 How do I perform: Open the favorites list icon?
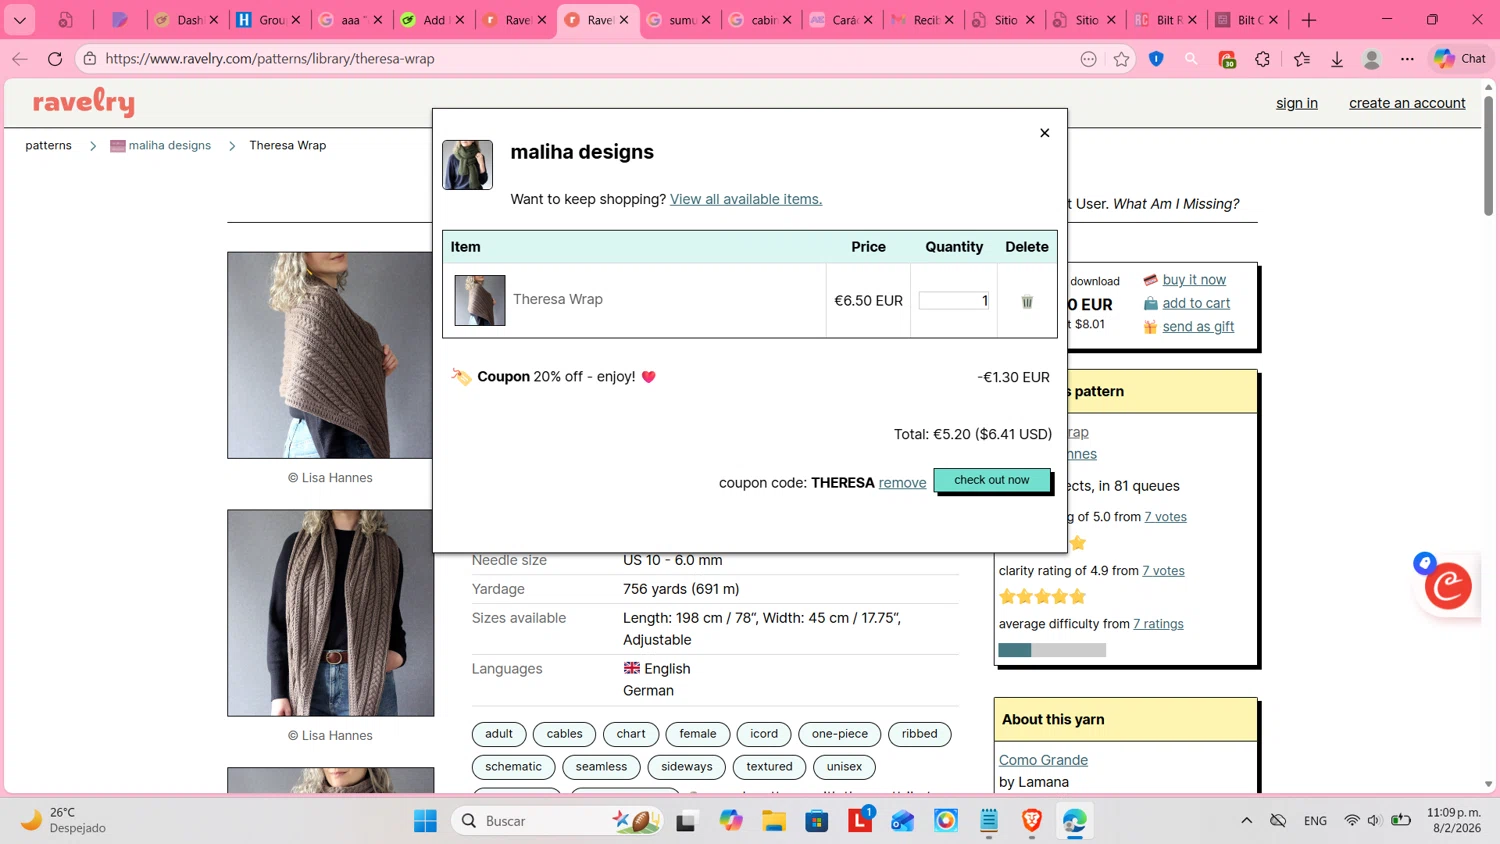click(x=1301, y=59)
